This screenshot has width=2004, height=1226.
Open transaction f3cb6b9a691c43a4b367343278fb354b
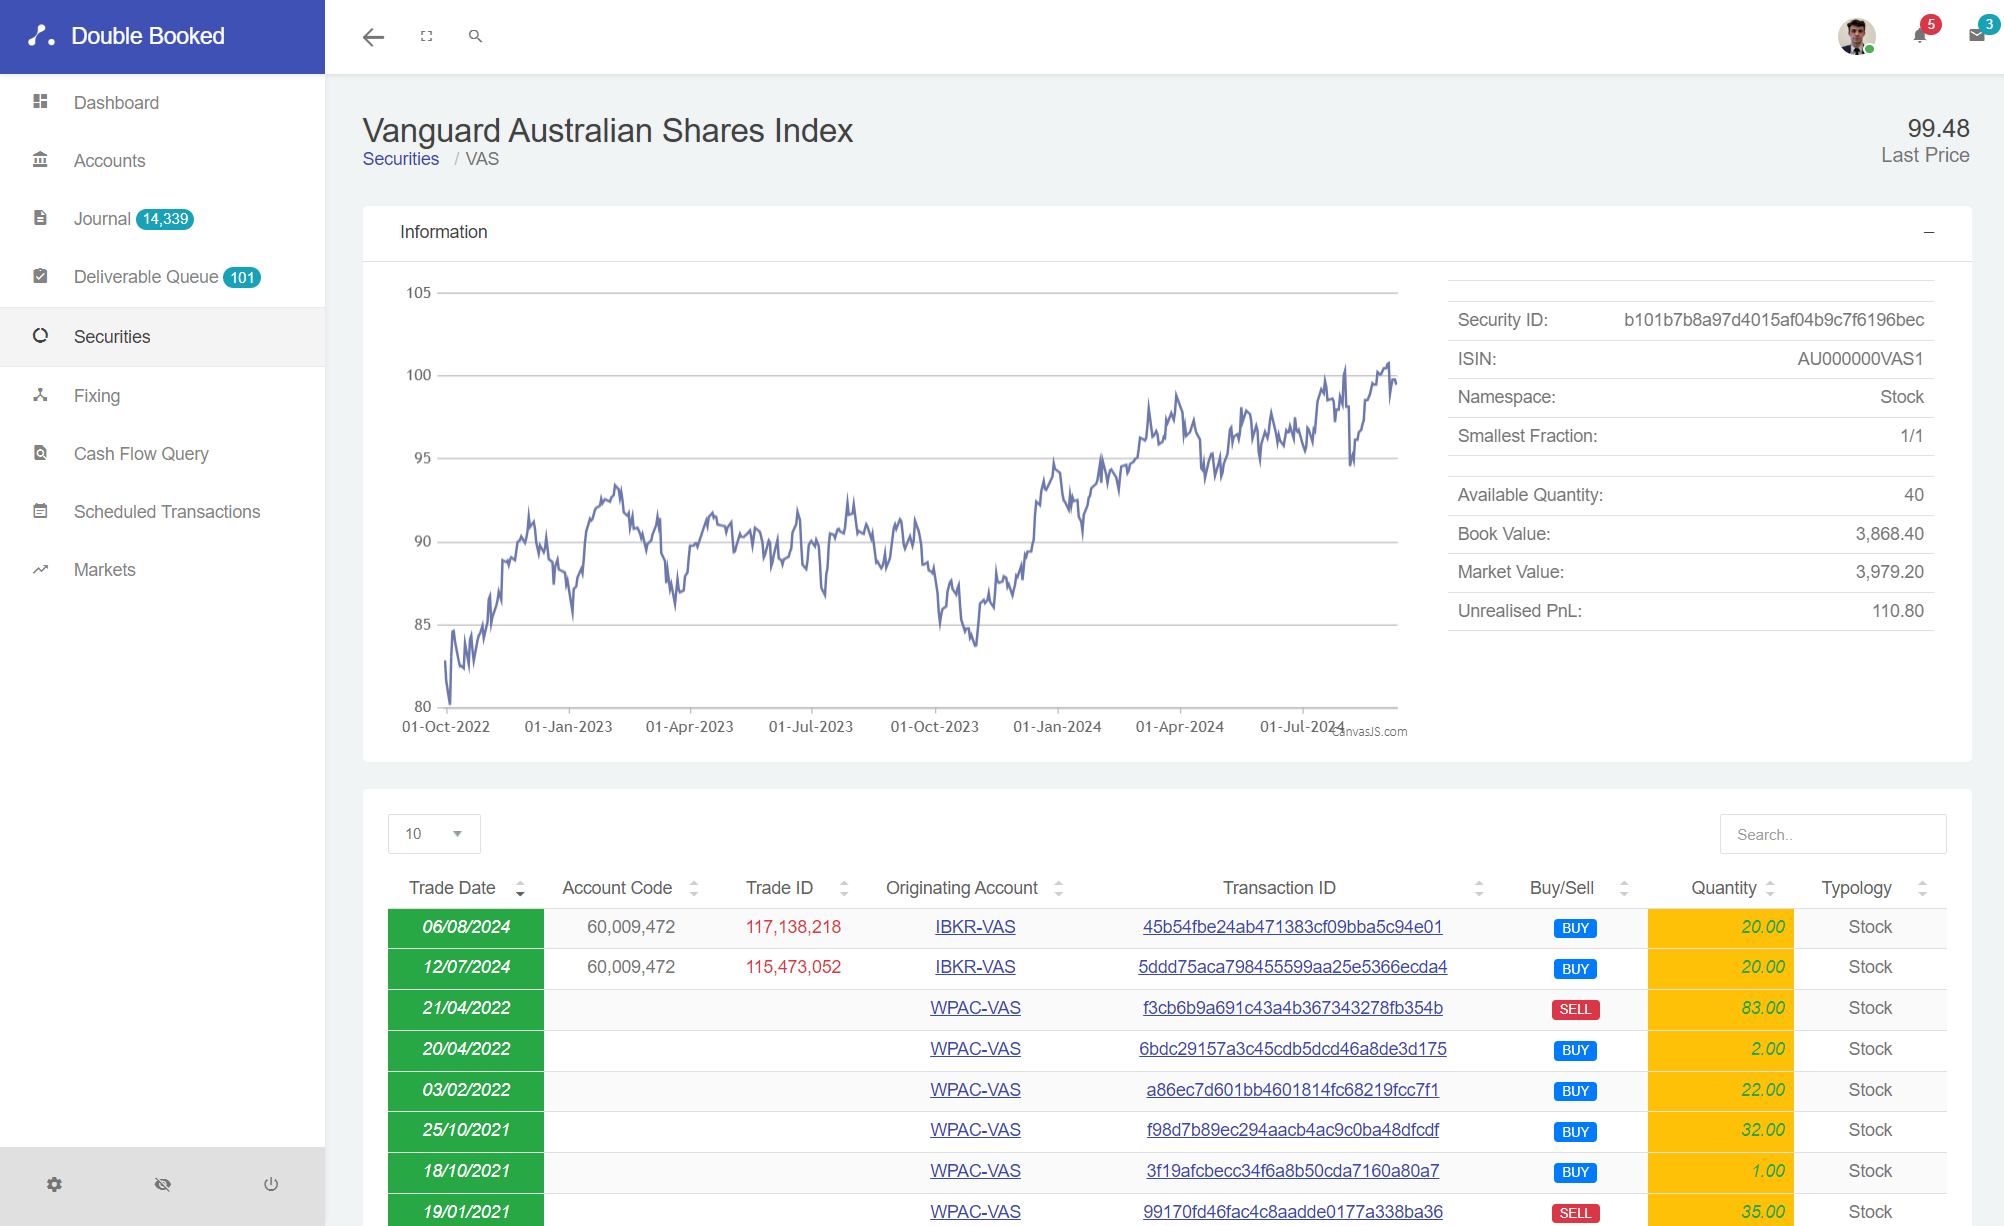tap(1292, 1008)
